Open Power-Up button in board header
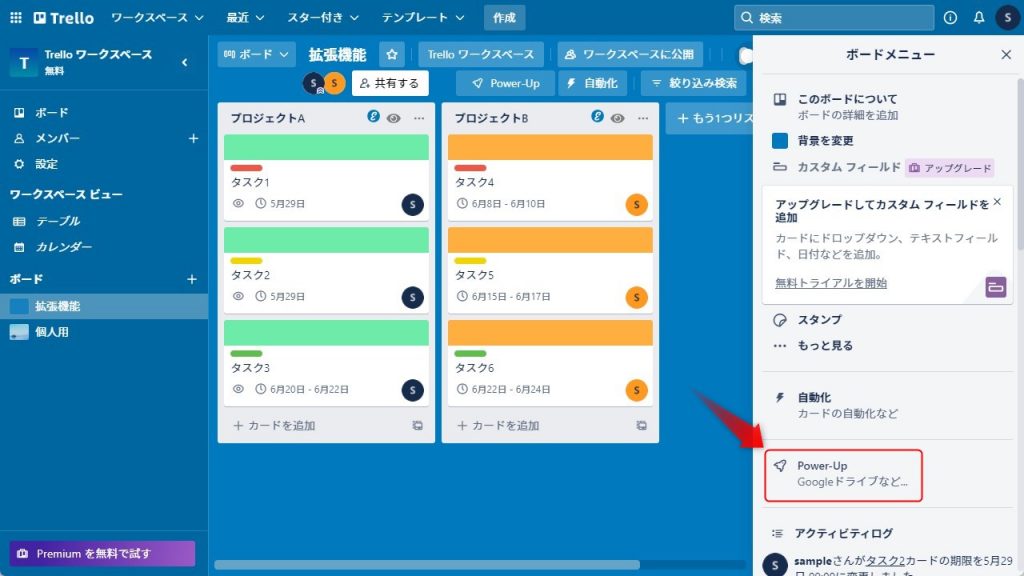The image size is (1024, 576). tap(505, 83)
